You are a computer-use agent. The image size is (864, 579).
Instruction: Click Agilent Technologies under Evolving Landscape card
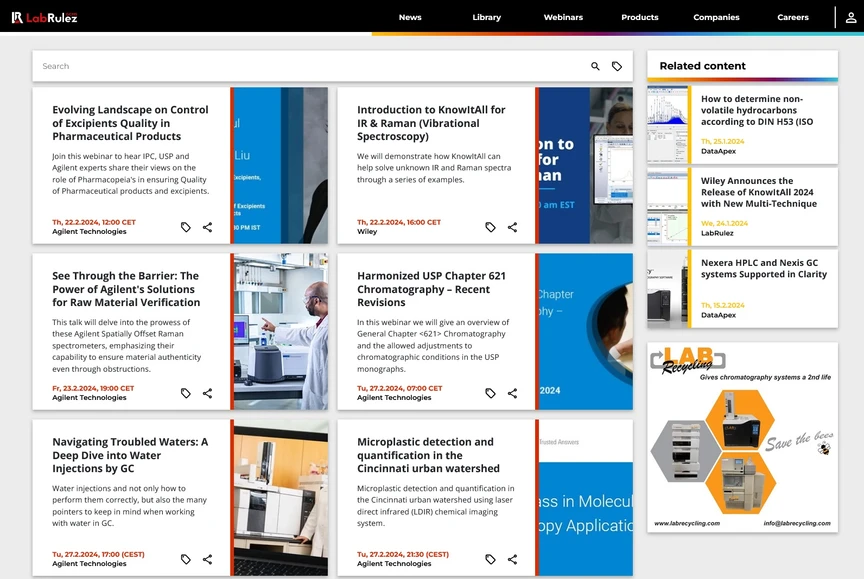[x=89, y=231]
